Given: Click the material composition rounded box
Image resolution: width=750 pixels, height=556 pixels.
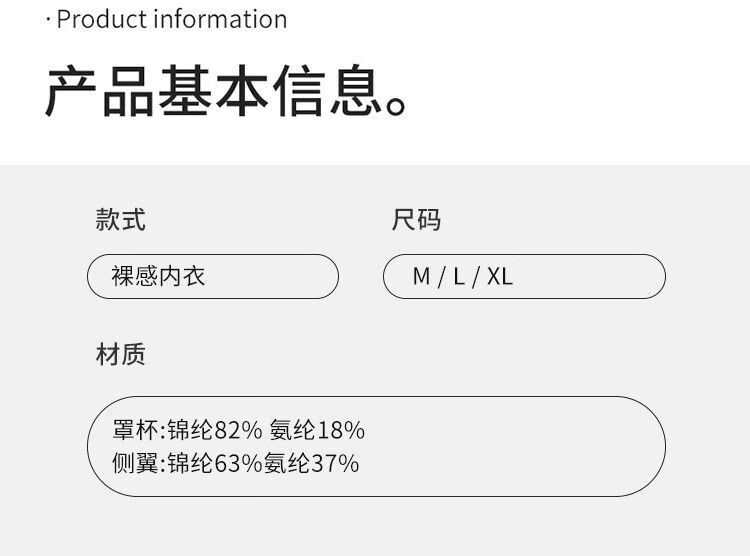Looking at the screenshot, I should (376, 446).
